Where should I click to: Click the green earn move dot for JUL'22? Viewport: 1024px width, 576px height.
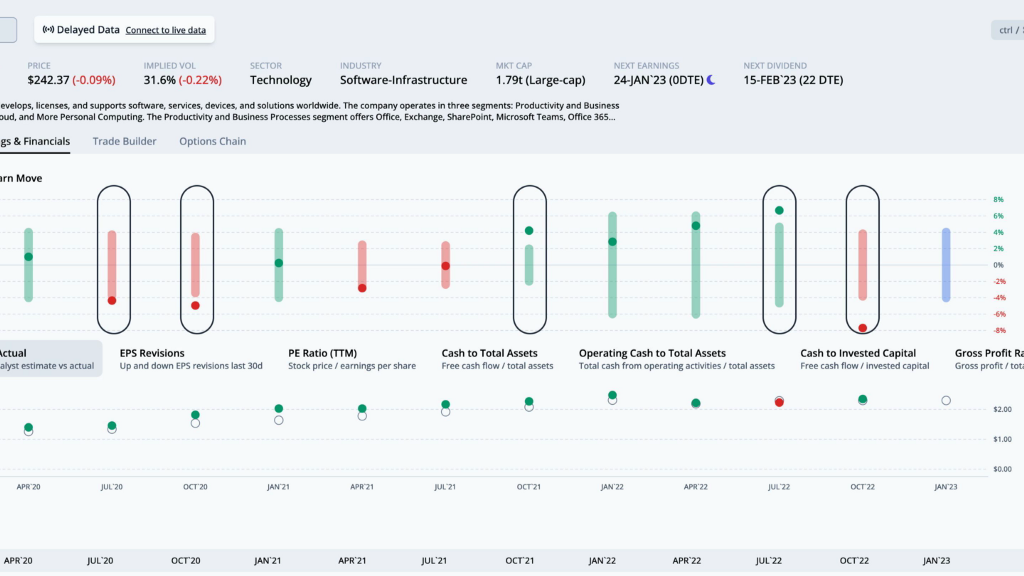click(779, 210)
